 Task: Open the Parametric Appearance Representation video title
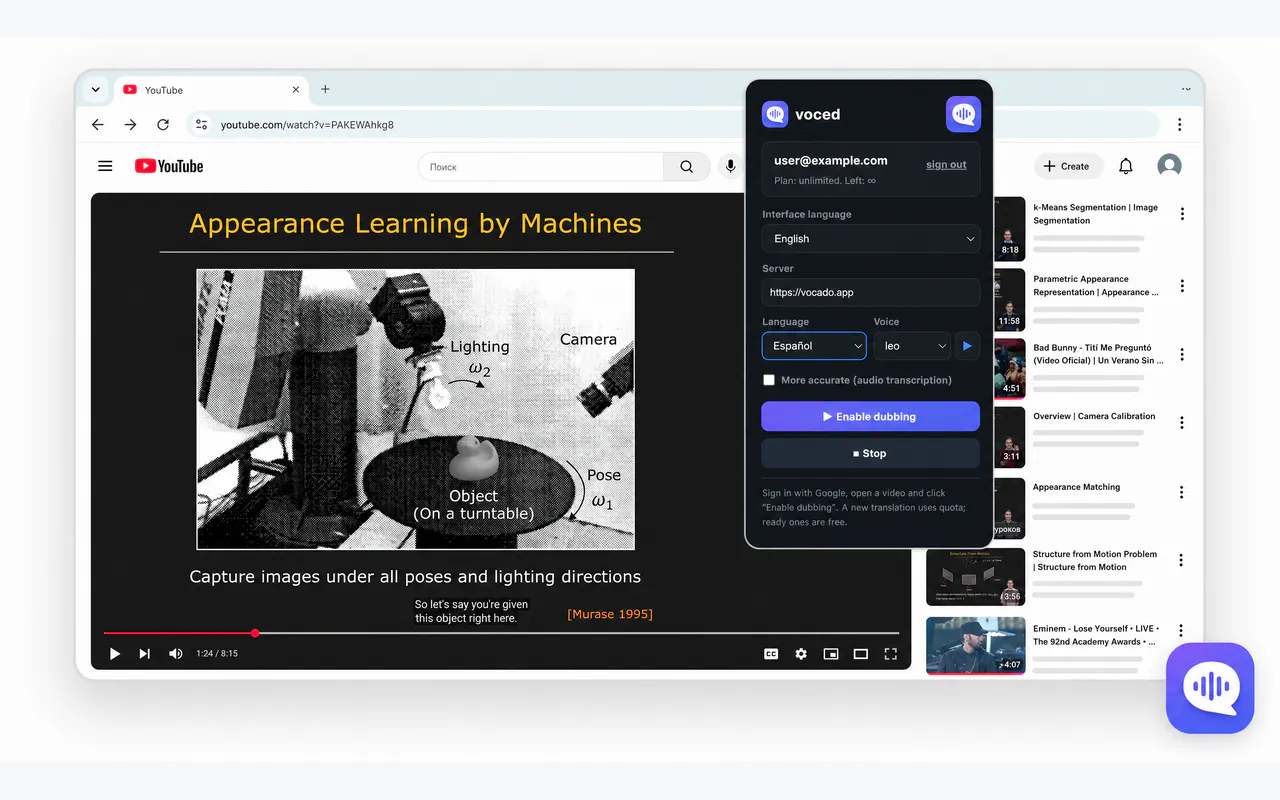click(x=1096, y=286)
